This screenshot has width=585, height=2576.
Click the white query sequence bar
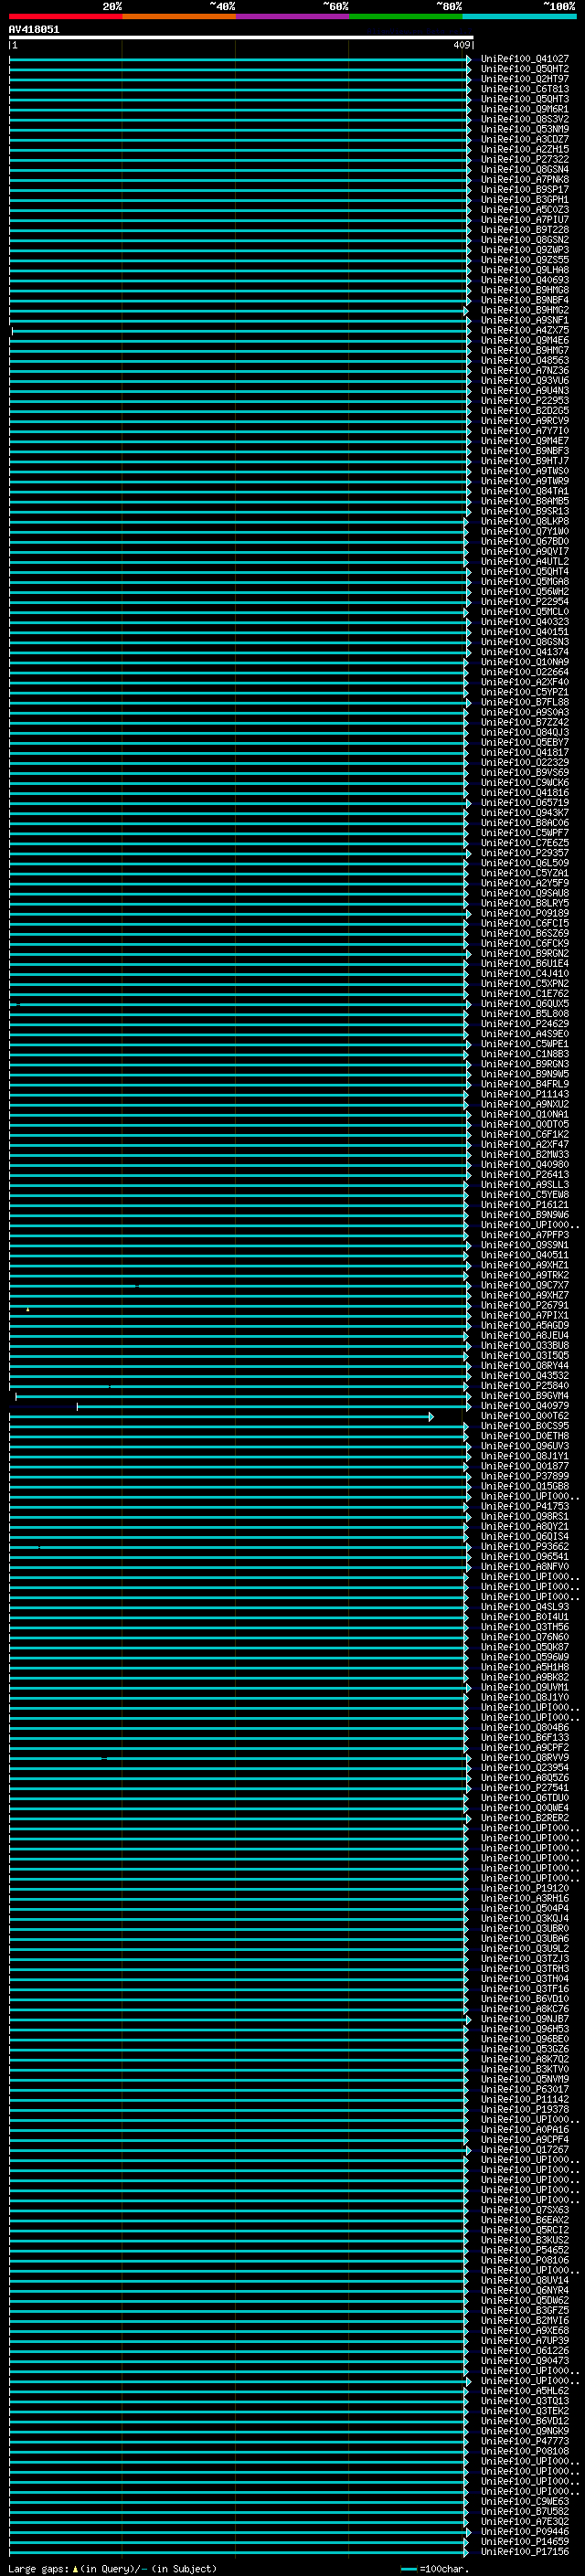(x=241, y=37)
